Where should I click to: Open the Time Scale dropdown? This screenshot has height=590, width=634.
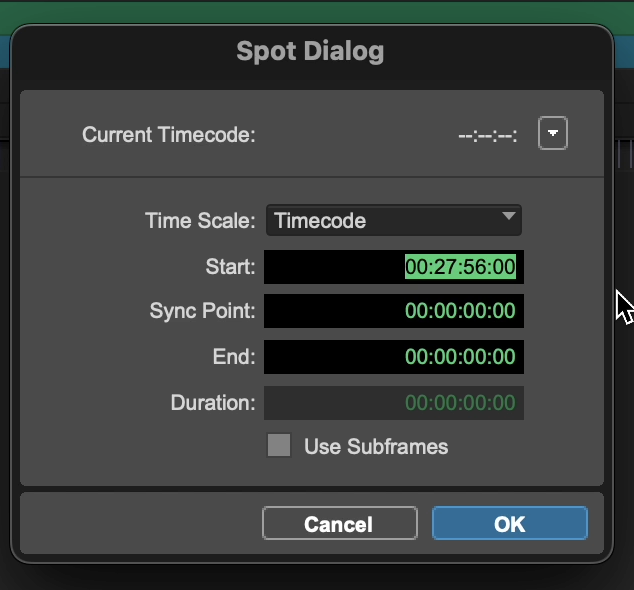coord(393,221)
